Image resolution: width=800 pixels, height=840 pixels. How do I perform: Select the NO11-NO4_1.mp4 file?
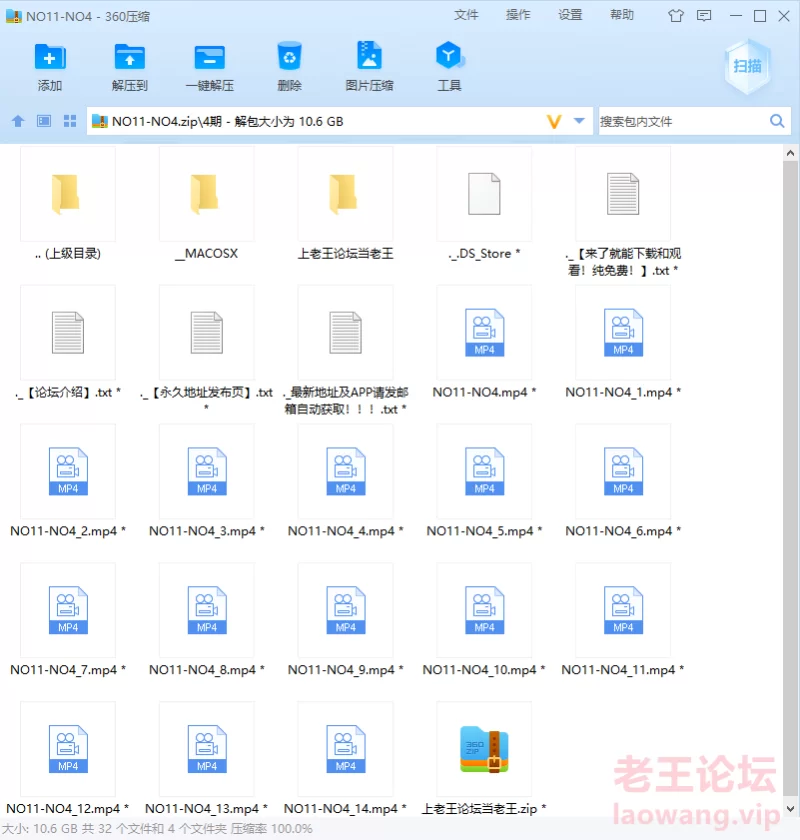pos(623,342)
